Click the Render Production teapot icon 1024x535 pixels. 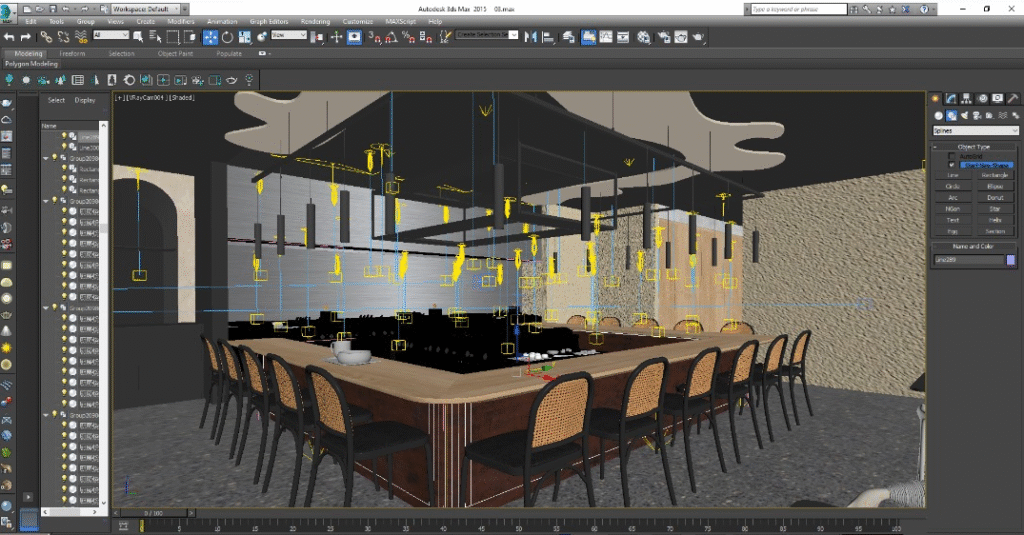click(696, 37)
